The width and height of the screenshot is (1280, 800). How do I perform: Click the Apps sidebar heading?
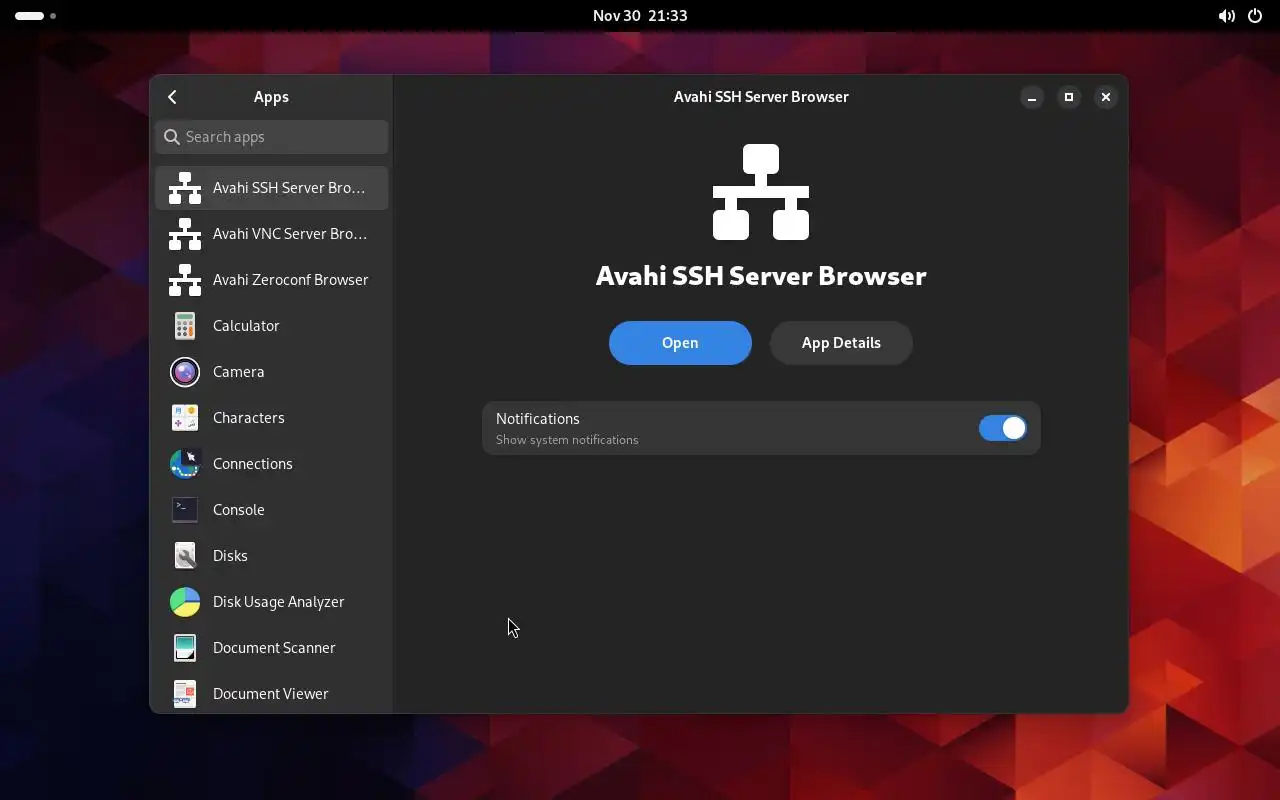pyautogui.click(x=271, y=97)
